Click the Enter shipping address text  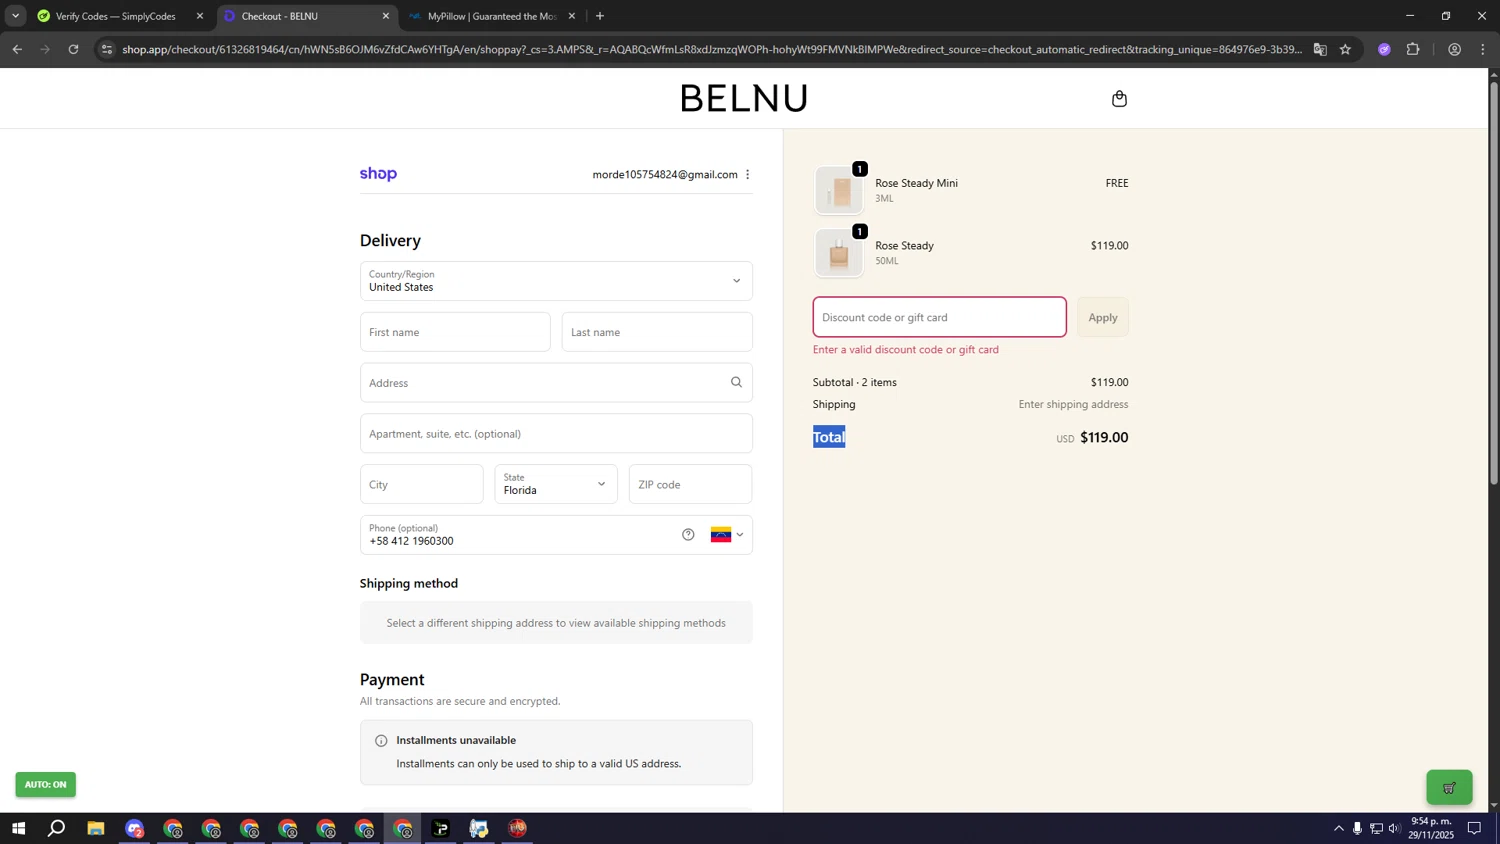(x=1073, y=404)
